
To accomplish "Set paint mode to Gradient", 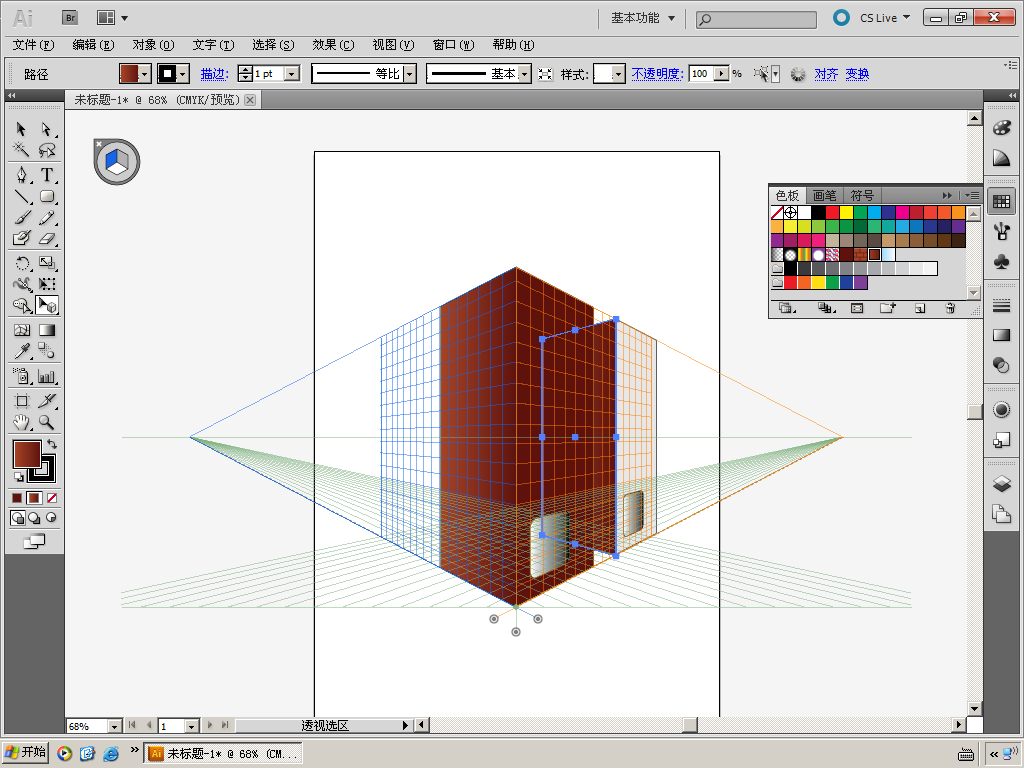I will [34, 498].
